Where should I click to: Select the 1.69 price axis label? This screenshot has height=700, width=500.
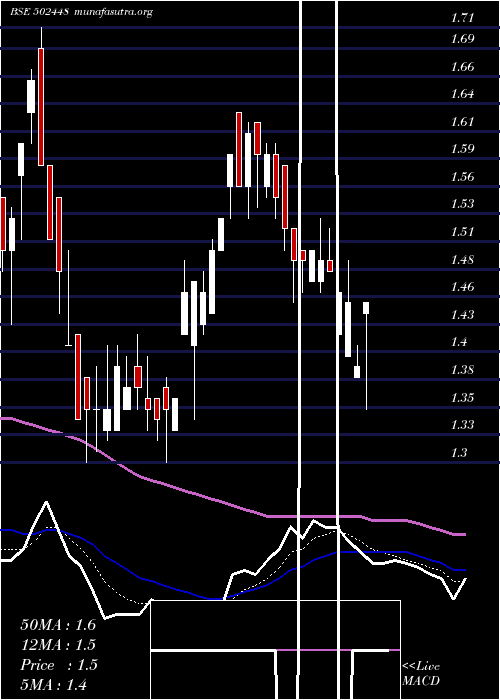coord(462,39)
